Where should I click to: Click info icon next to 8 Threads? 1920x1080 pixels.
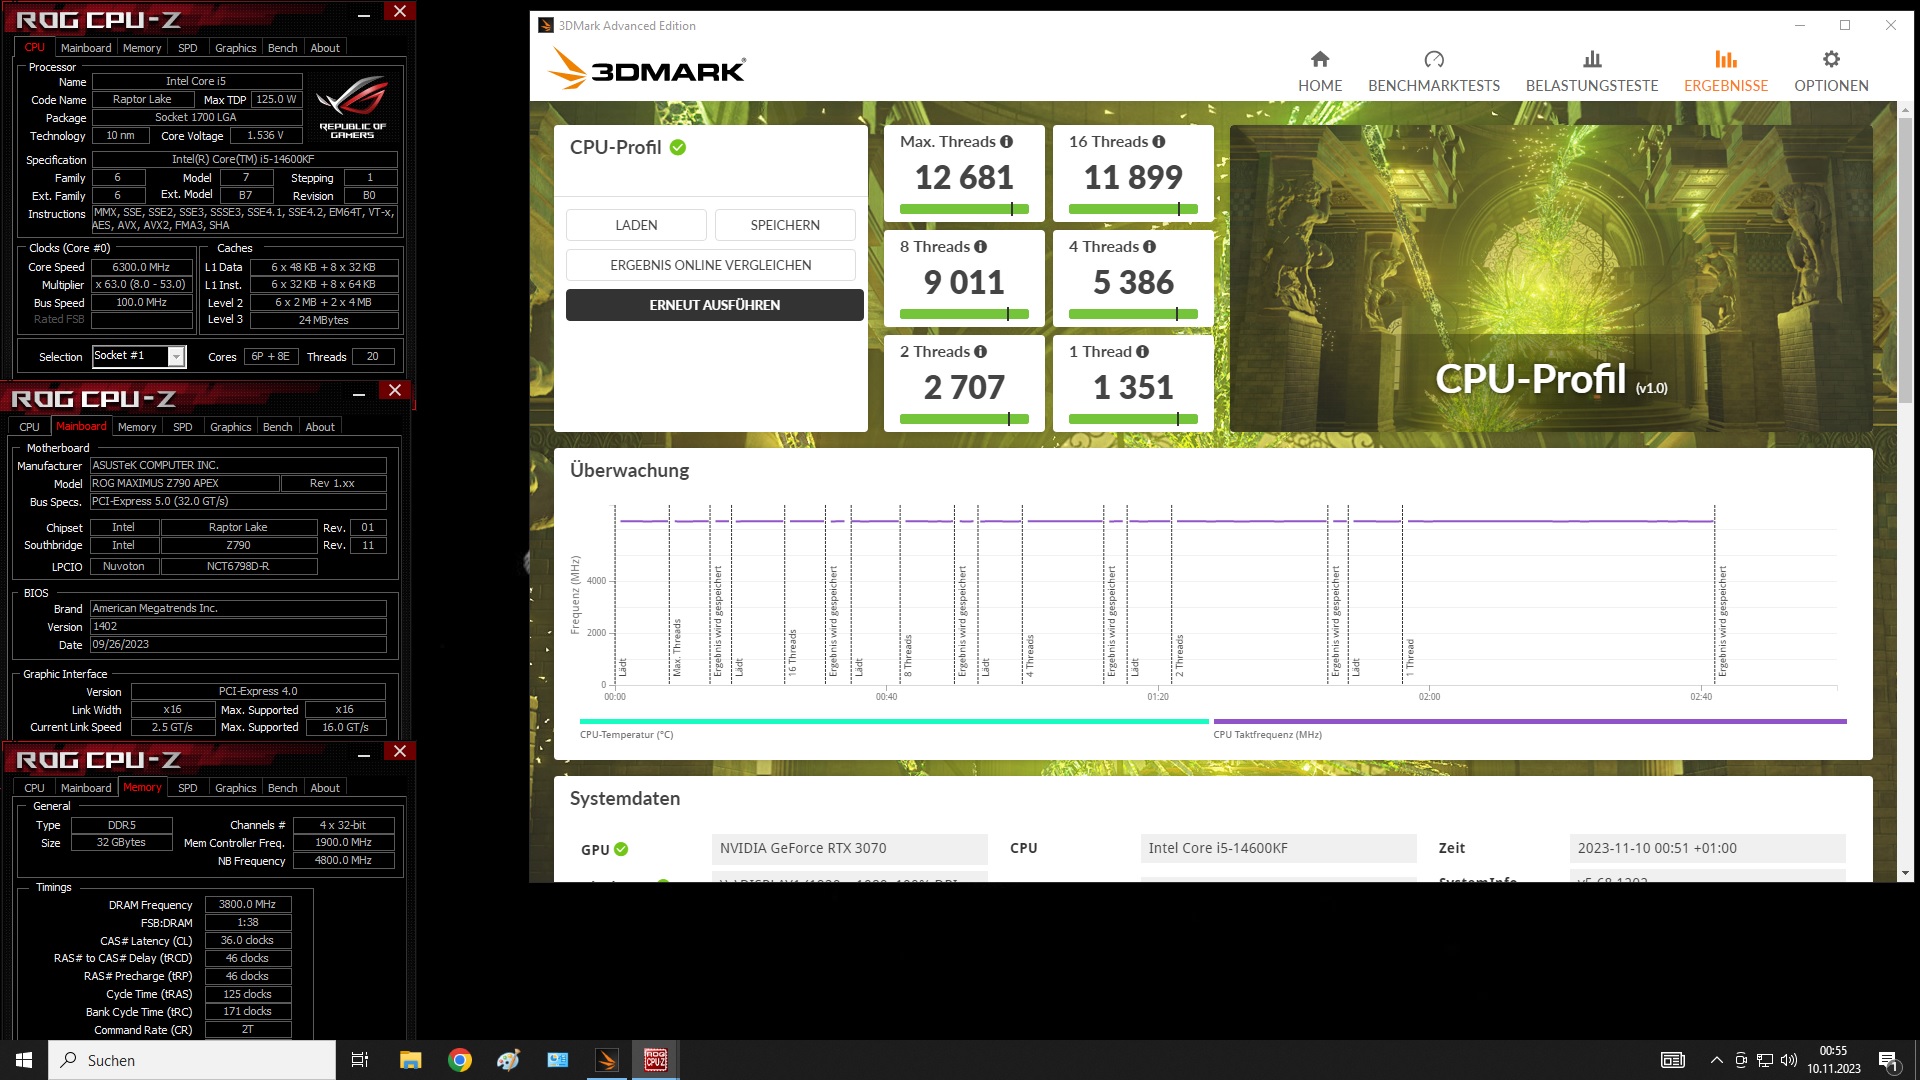(x=980, y=247)
